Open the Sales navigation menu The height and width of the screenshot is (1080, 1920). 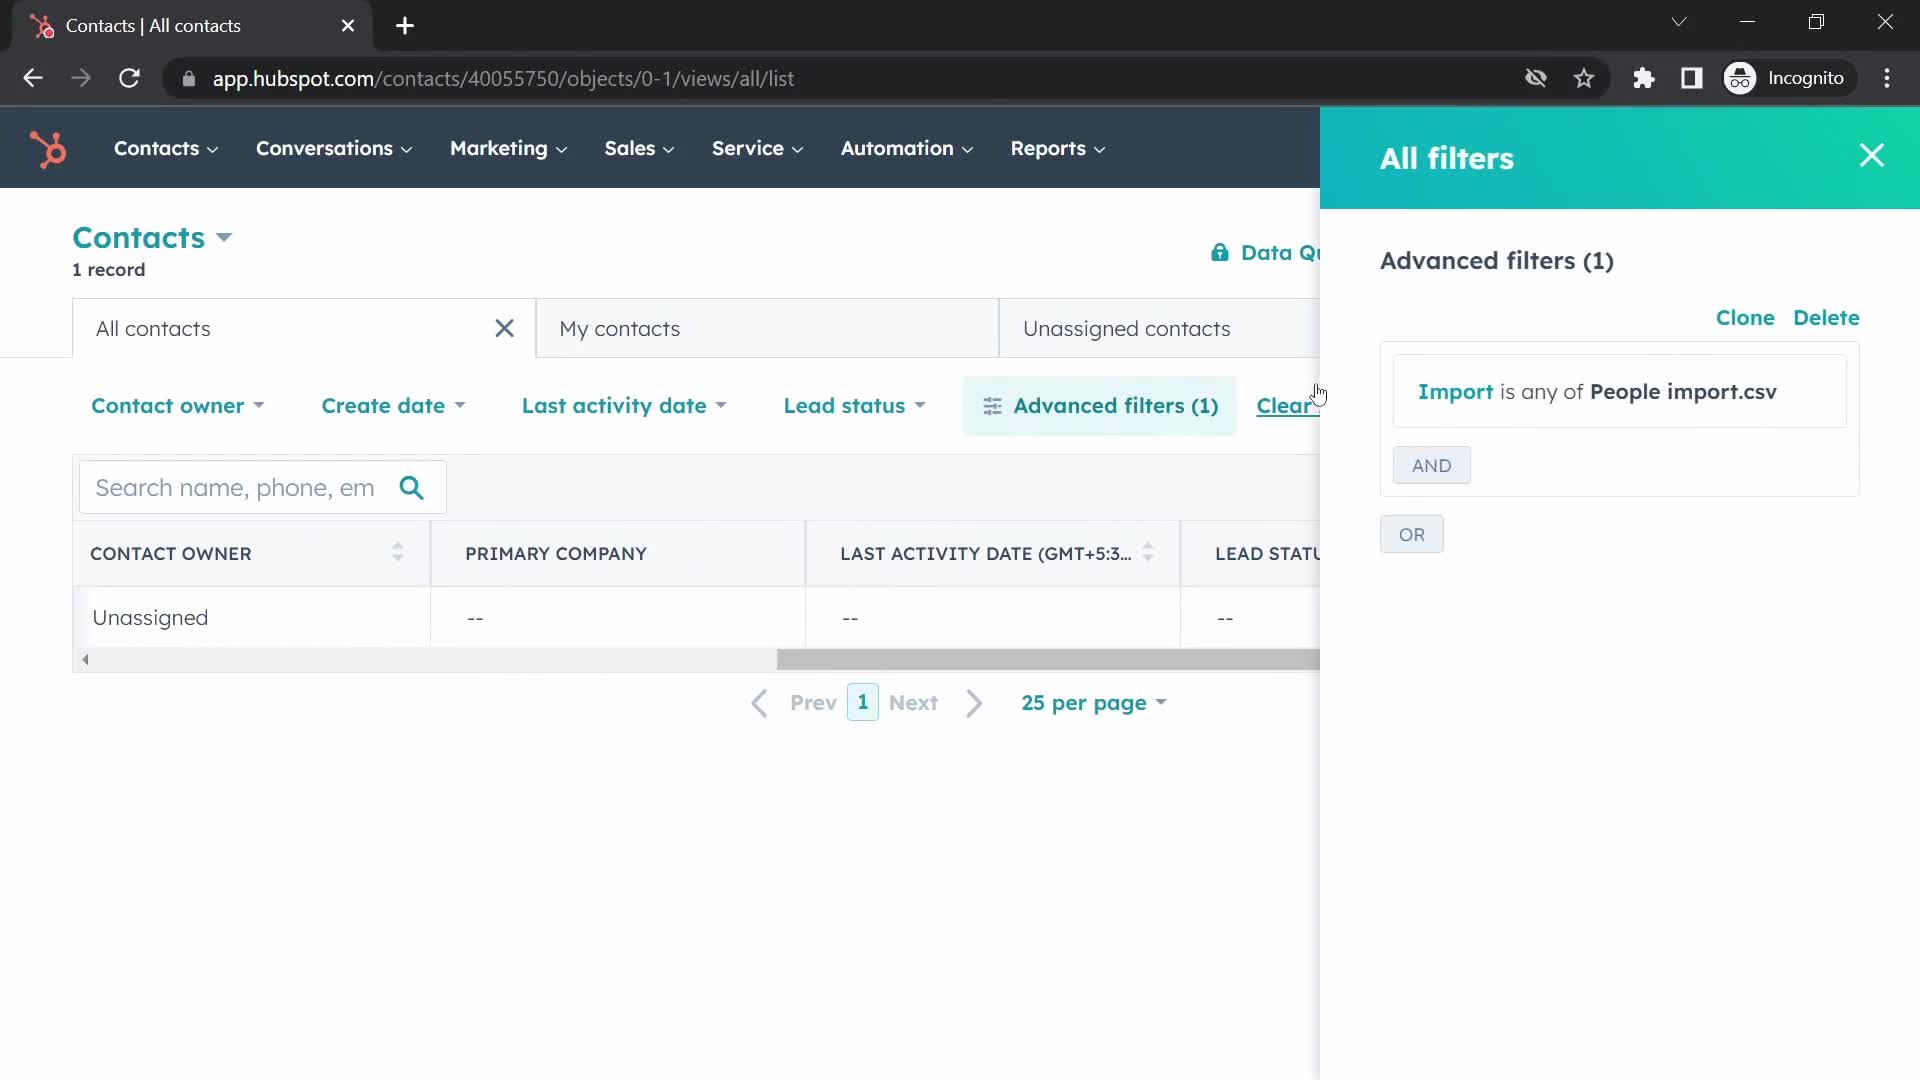(639, 149)
